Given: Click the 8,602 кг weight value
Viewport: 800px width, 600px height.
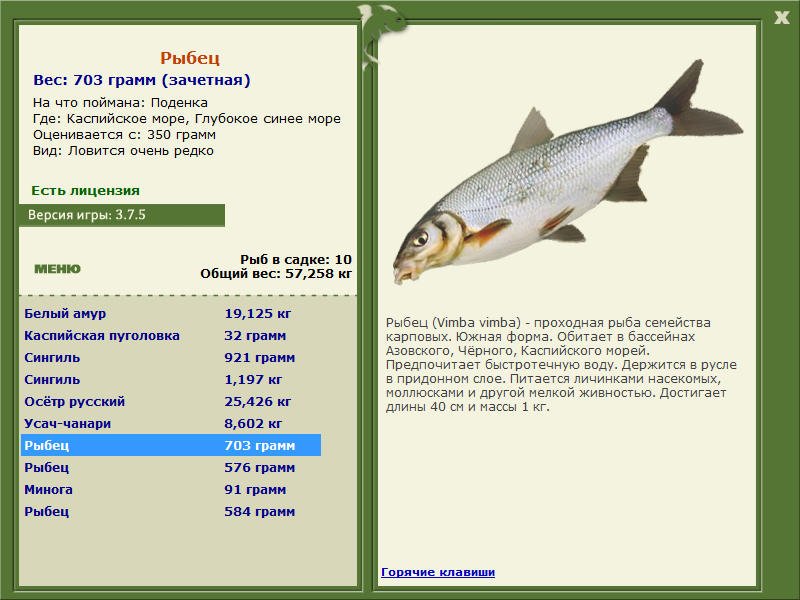Looking at the screenshot, I should (253, 423).
